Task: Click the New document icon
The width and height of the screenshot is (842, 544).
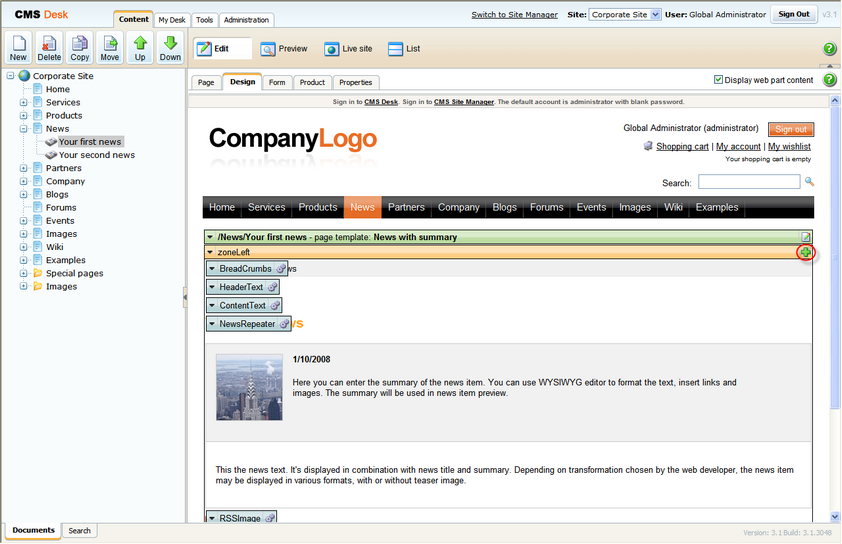Action: click(18, 47)
